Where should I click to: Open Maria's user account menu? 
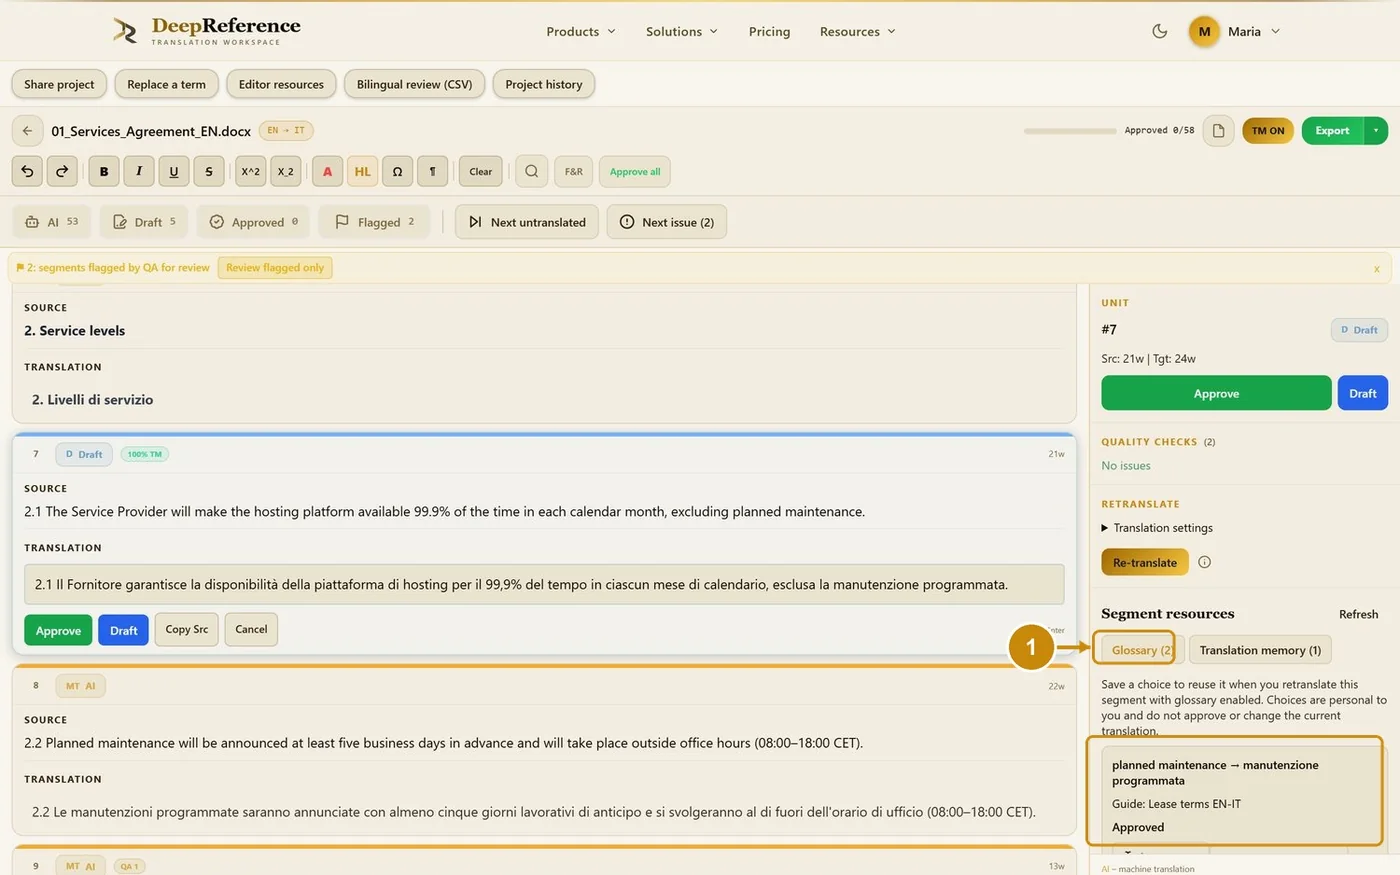pos(1235,31)
